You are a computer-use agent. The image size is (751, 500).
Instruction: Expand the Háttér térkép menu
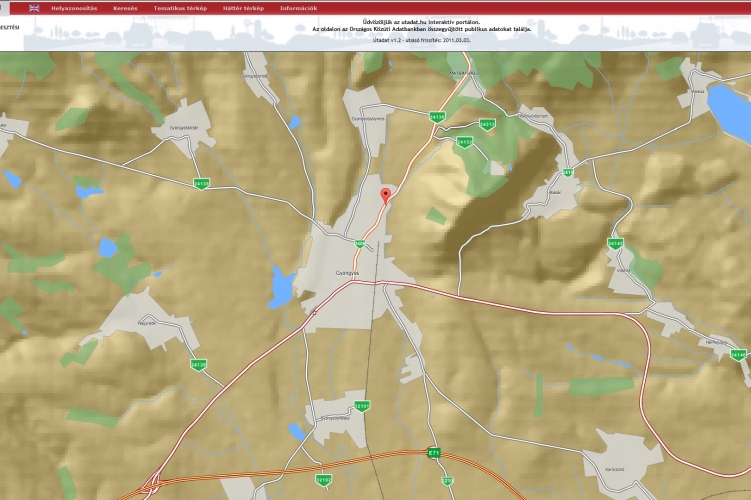(x=243, y=8)
